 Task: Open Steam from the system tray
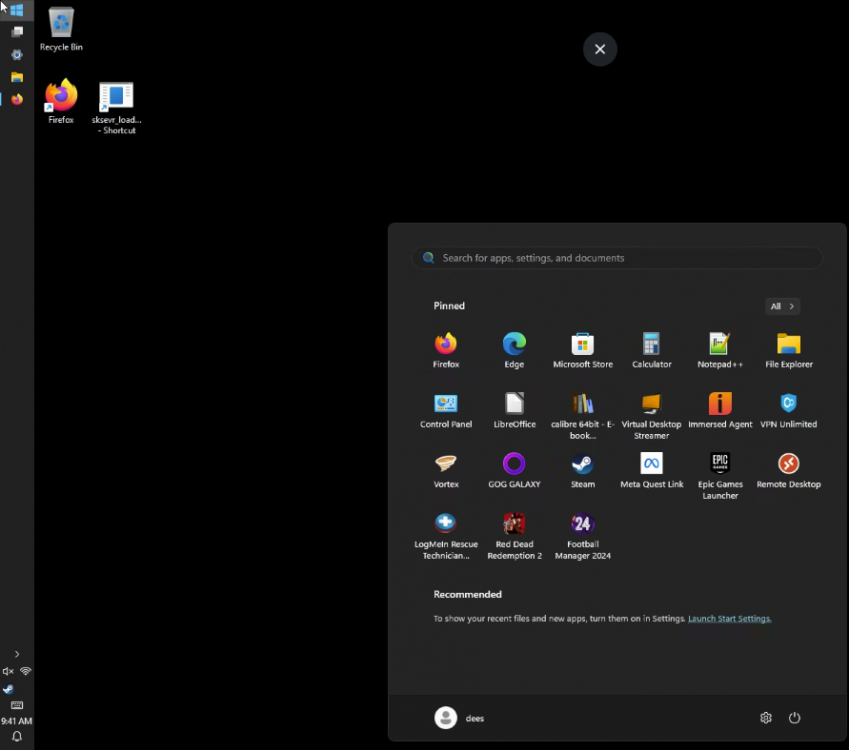click(x=9, y=688)
